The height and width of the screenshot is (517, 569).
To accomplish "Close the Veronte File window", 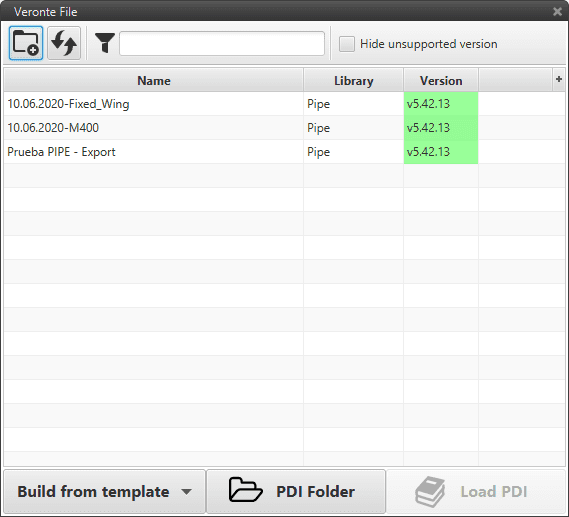I will [557, 12].
